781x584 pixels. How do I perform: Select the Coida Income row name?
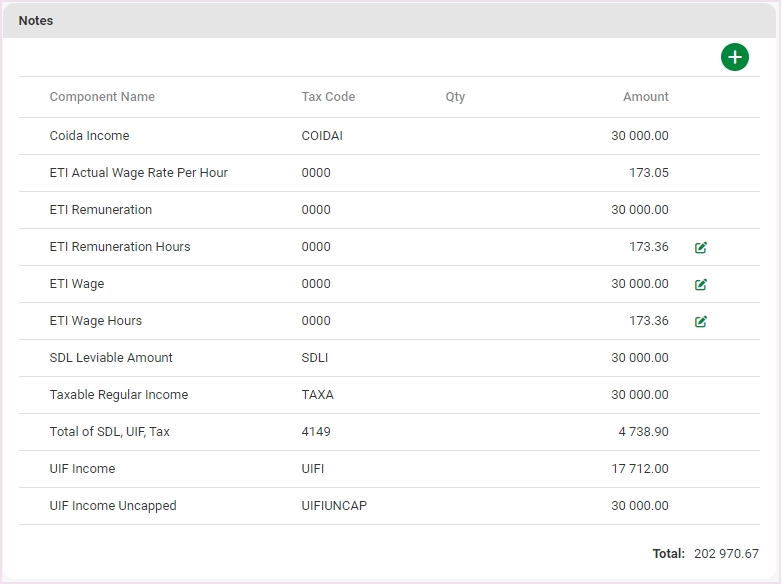point(89,136)
